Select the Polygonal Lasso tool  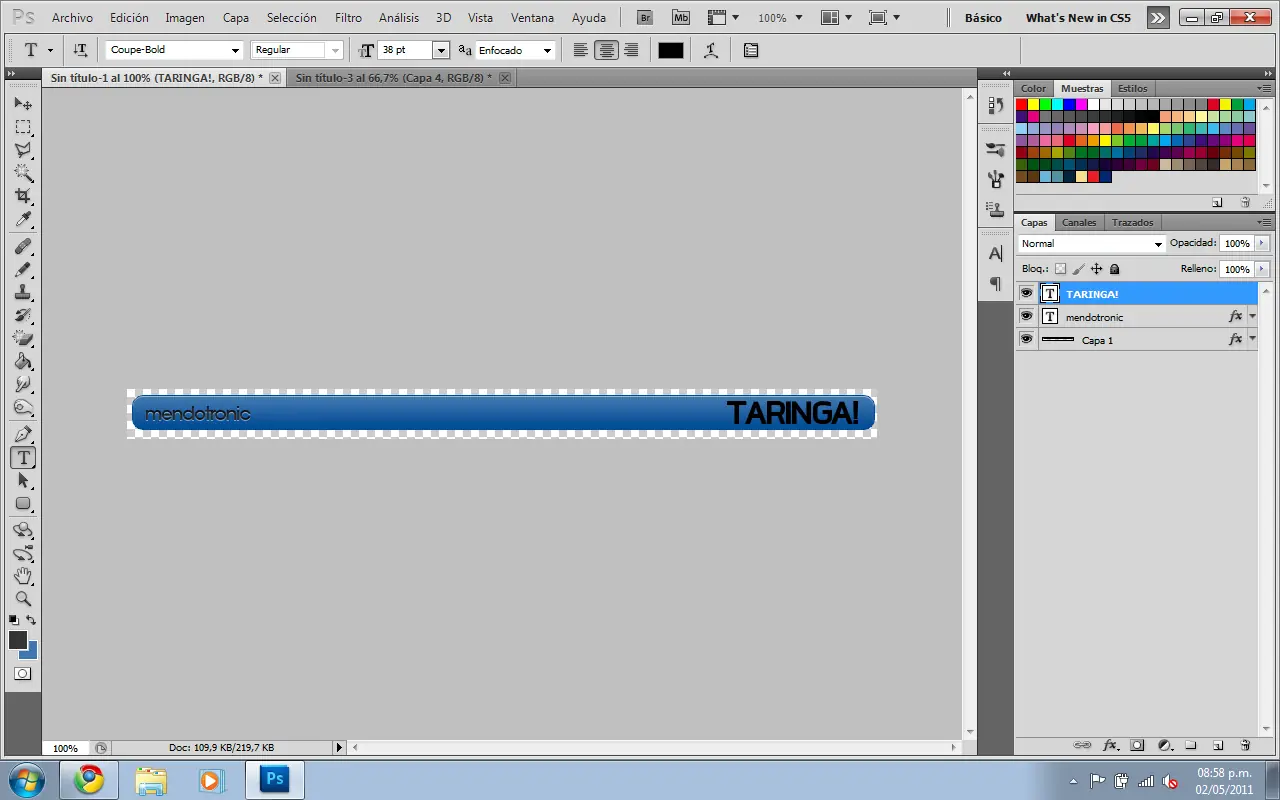(23, 150)
